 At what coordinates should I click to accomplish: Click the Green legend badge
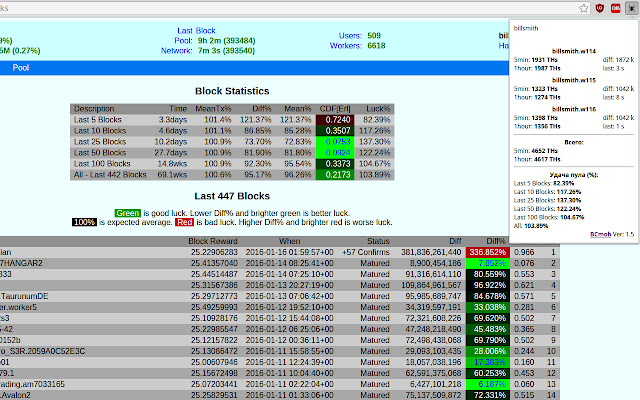(x=128, y=213)
